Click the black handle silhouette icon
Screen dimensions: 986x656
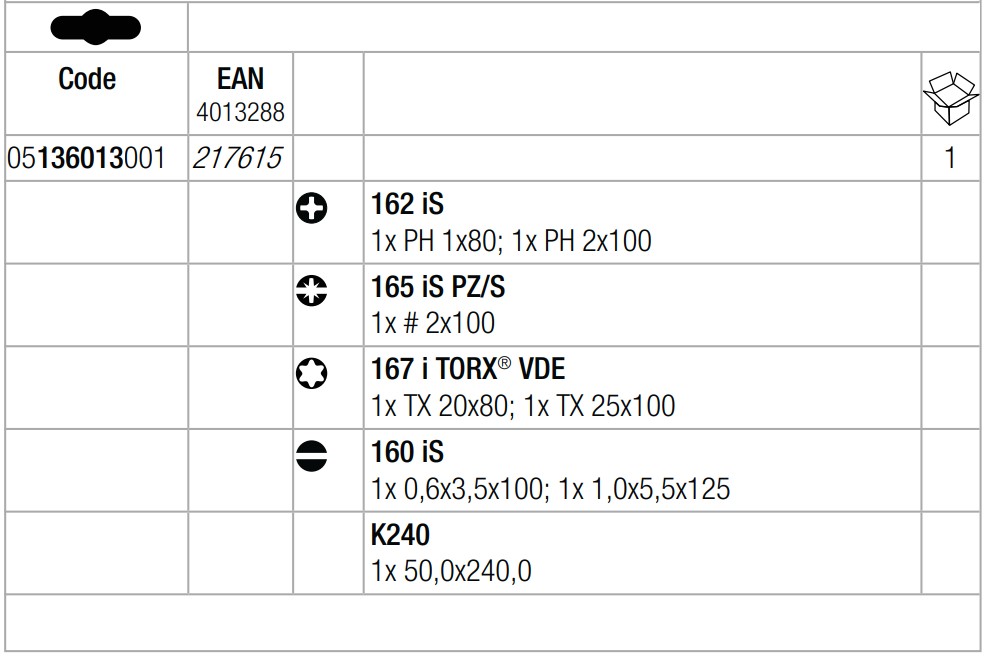tap(96, 27)
